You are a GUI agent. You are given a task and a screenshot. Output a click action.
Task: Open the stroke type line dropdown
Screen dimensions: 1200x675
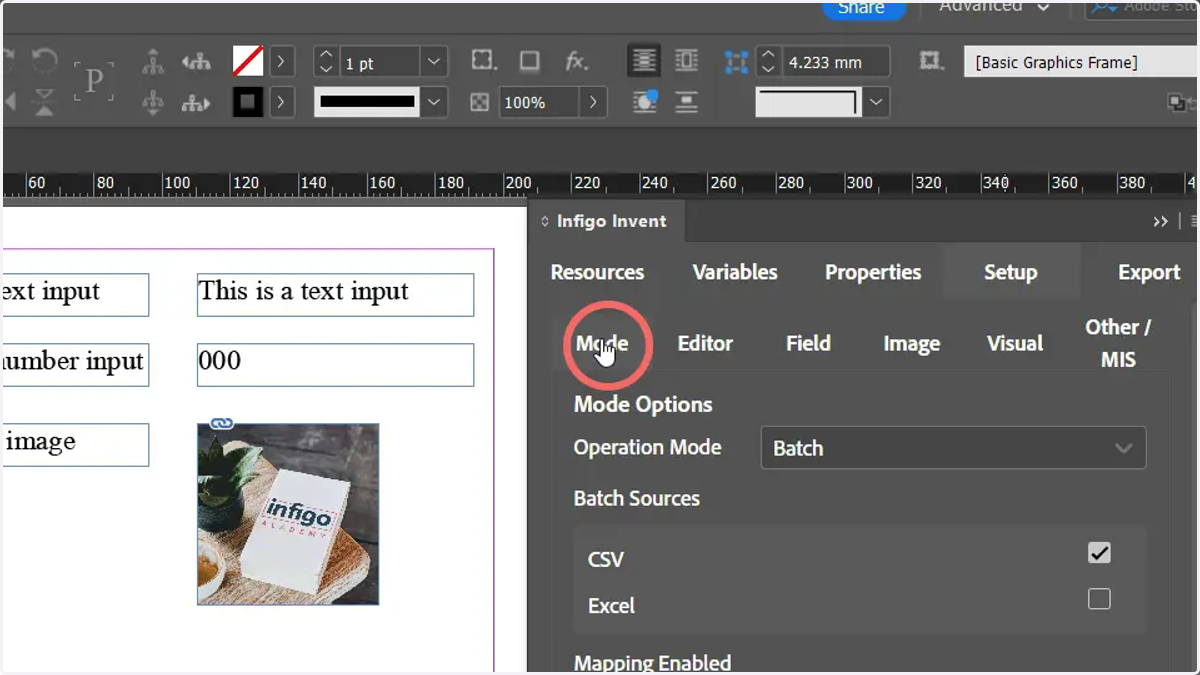pyautogui.click(x=434, y=102)
